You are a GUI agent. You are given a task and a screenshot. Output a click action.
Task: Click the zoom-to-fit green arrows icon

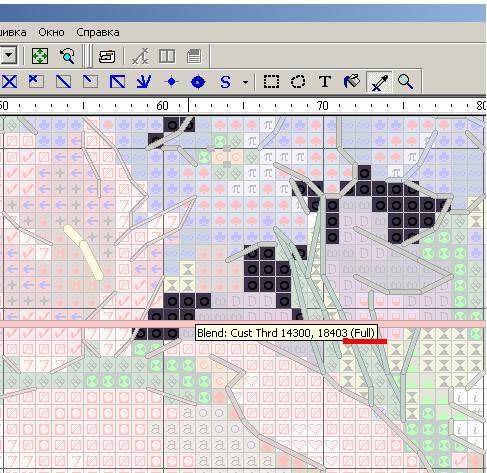tap(40, 56)
